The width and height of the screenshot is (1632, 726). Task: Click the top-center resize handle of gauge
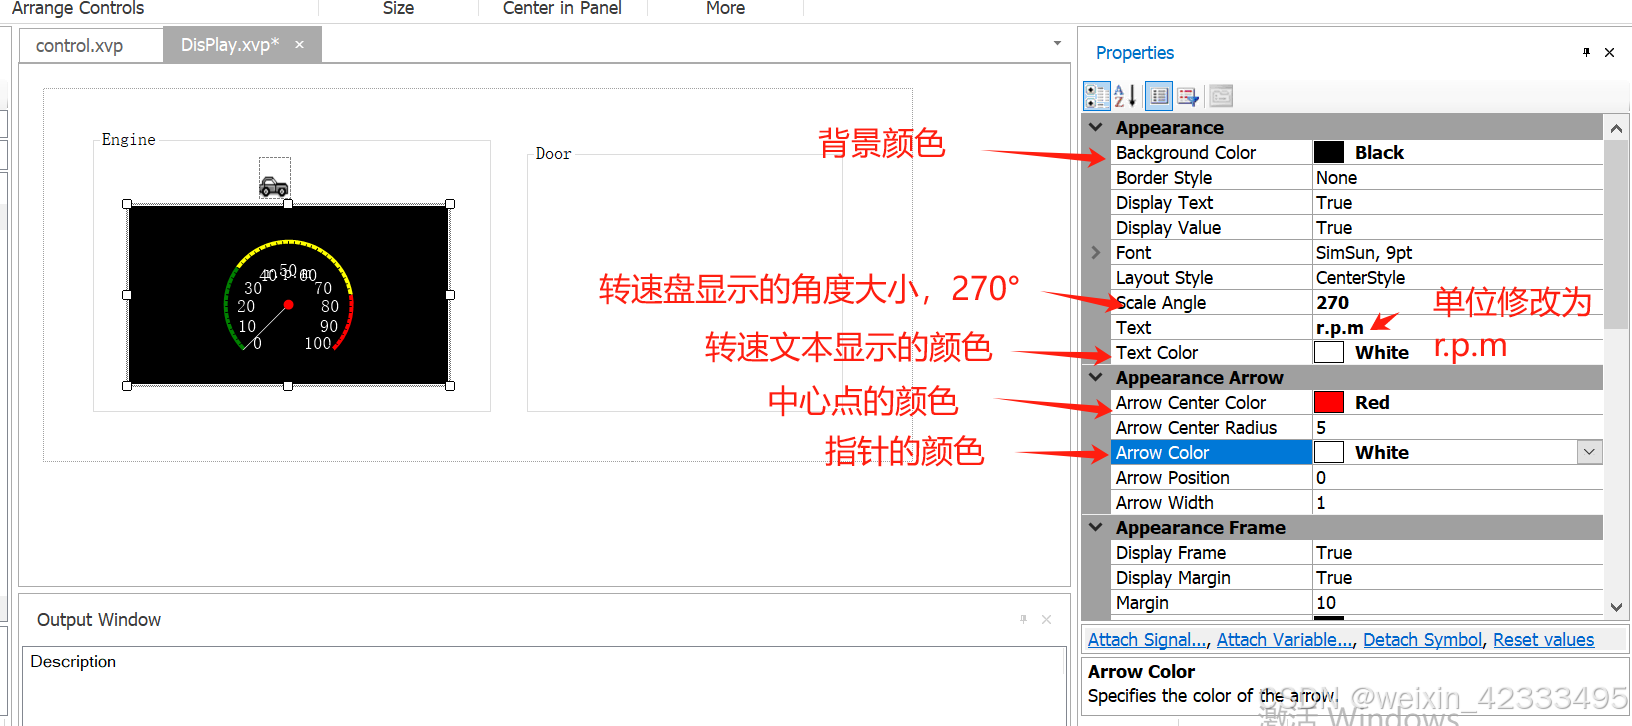(x=288, y=204)
